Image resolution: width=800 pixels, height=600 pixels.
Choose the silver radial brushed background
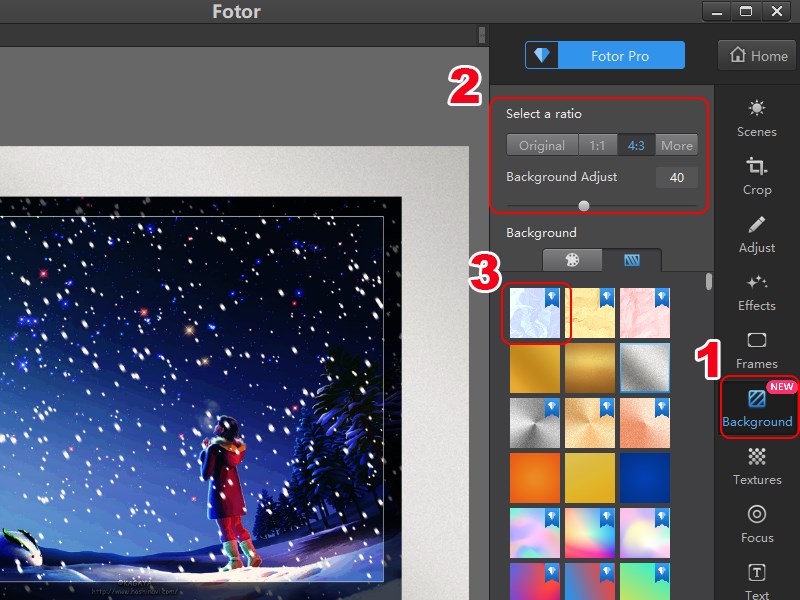(535, 423)
